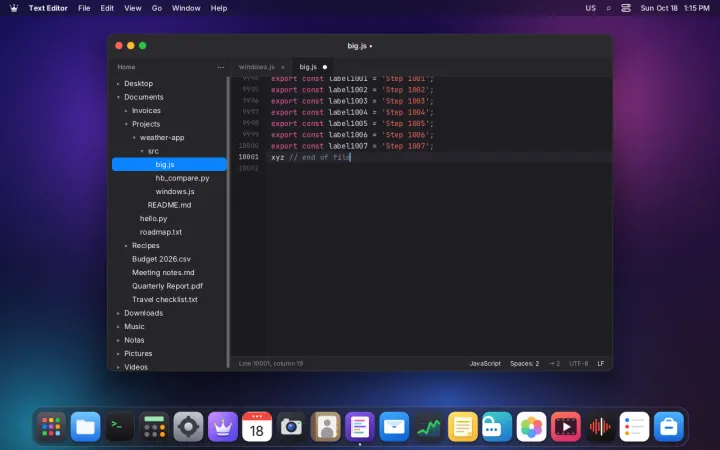This screenshot has width=720, height=450.
Task: Open hello.py in the sidebar
Action: point(169,219)
